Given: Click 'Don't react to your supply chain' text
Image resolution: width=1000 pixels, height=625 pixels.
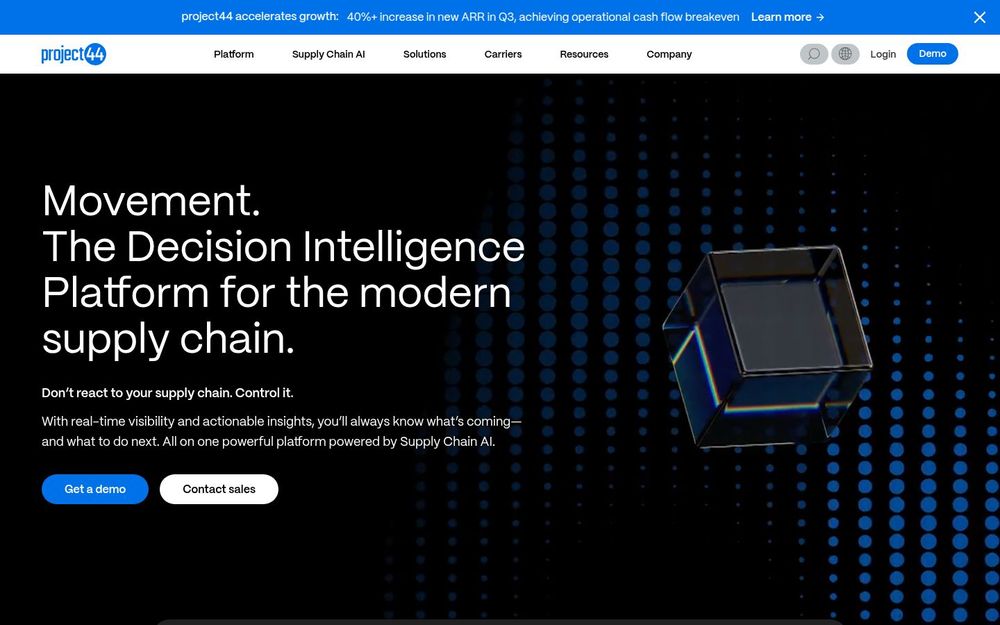Looking at the screenshot, I should (x=167, y=393).
